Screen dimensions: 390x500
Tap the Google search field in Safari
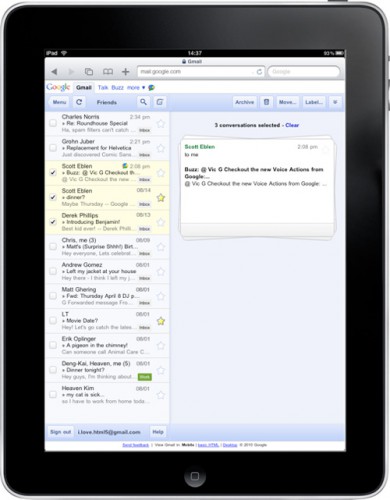[x=304, y=72]
